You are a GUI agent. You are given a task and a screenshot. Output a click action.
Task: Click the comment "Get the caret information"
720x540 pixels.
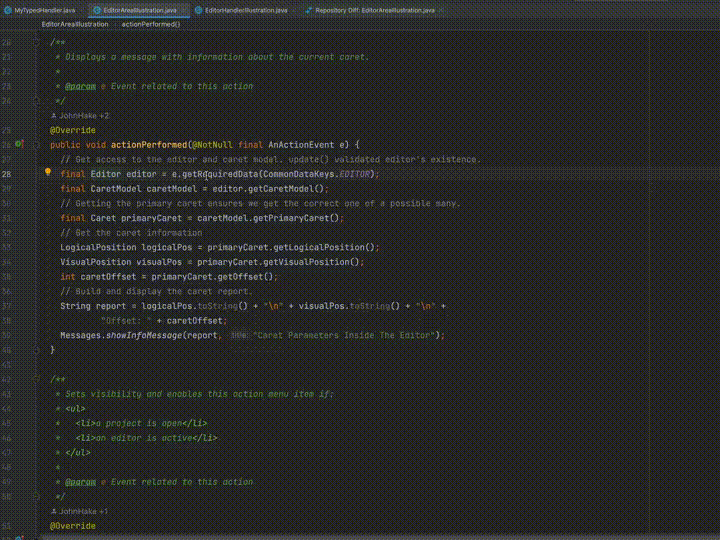(131, 233)
